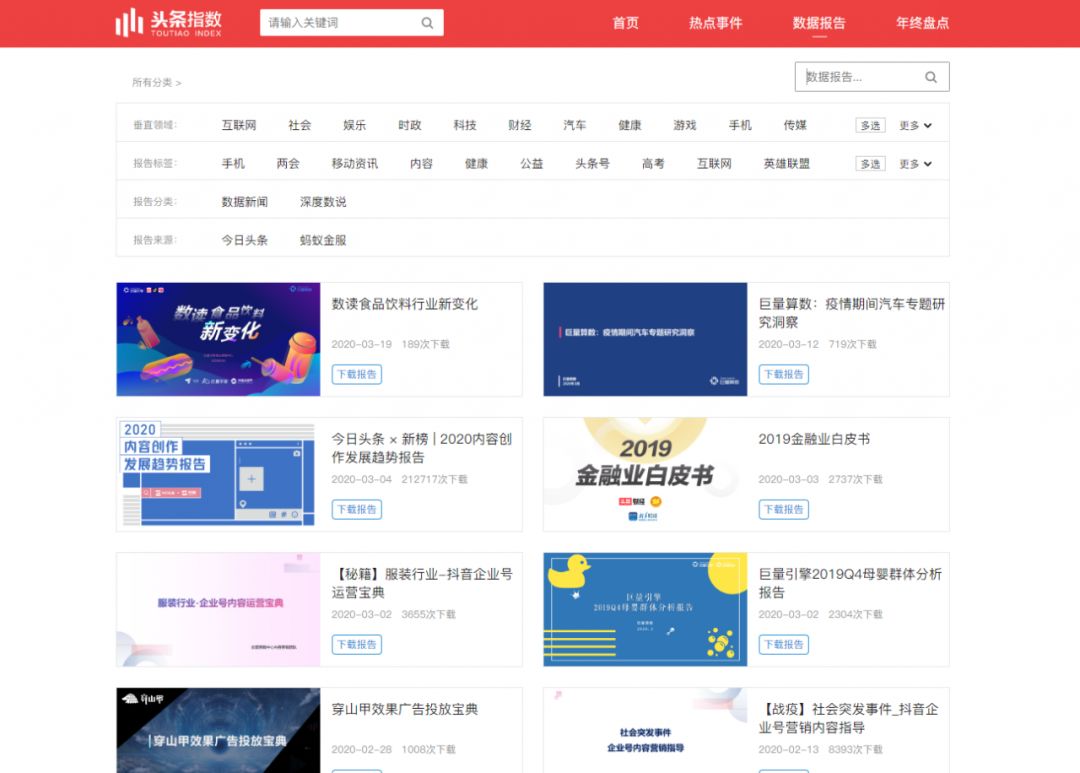Download the 2019金融业白皮书 report
The width and height of the screenshot is (1080, 773).
783,509
